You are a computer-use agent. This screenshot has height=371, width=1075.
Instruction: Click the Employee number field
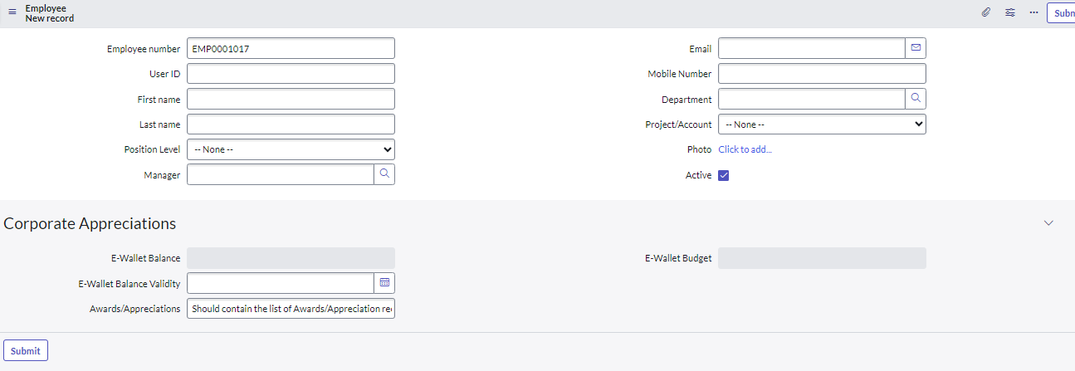tap(291, 49)
